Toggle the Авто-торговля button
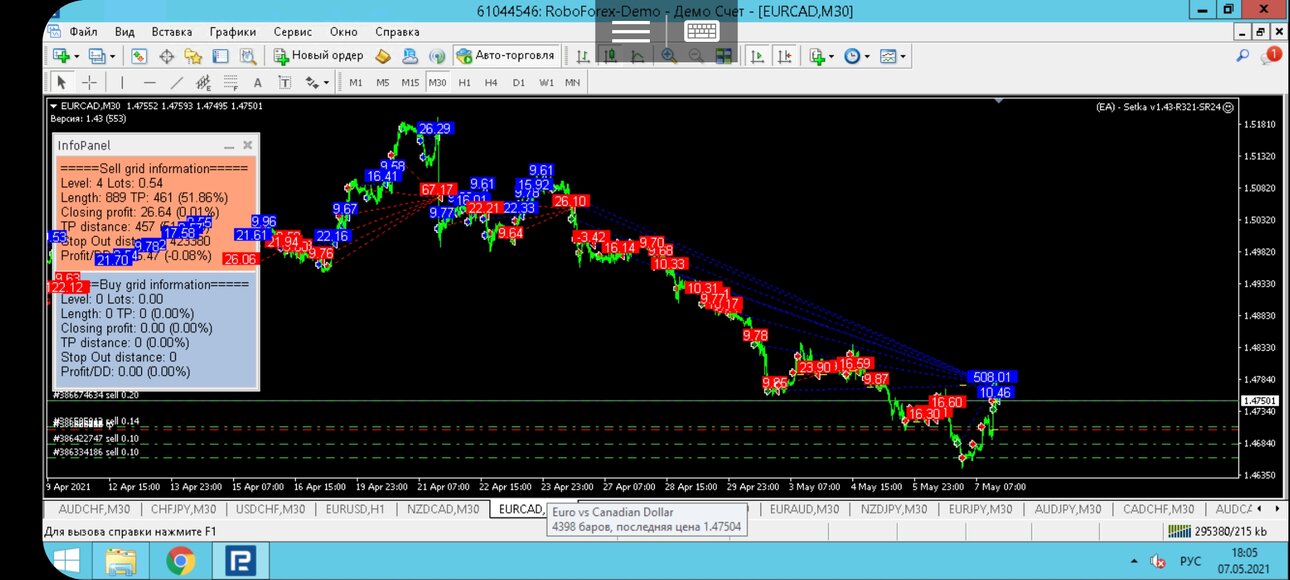The image size is (1290, 580). (x=505, y=56)
